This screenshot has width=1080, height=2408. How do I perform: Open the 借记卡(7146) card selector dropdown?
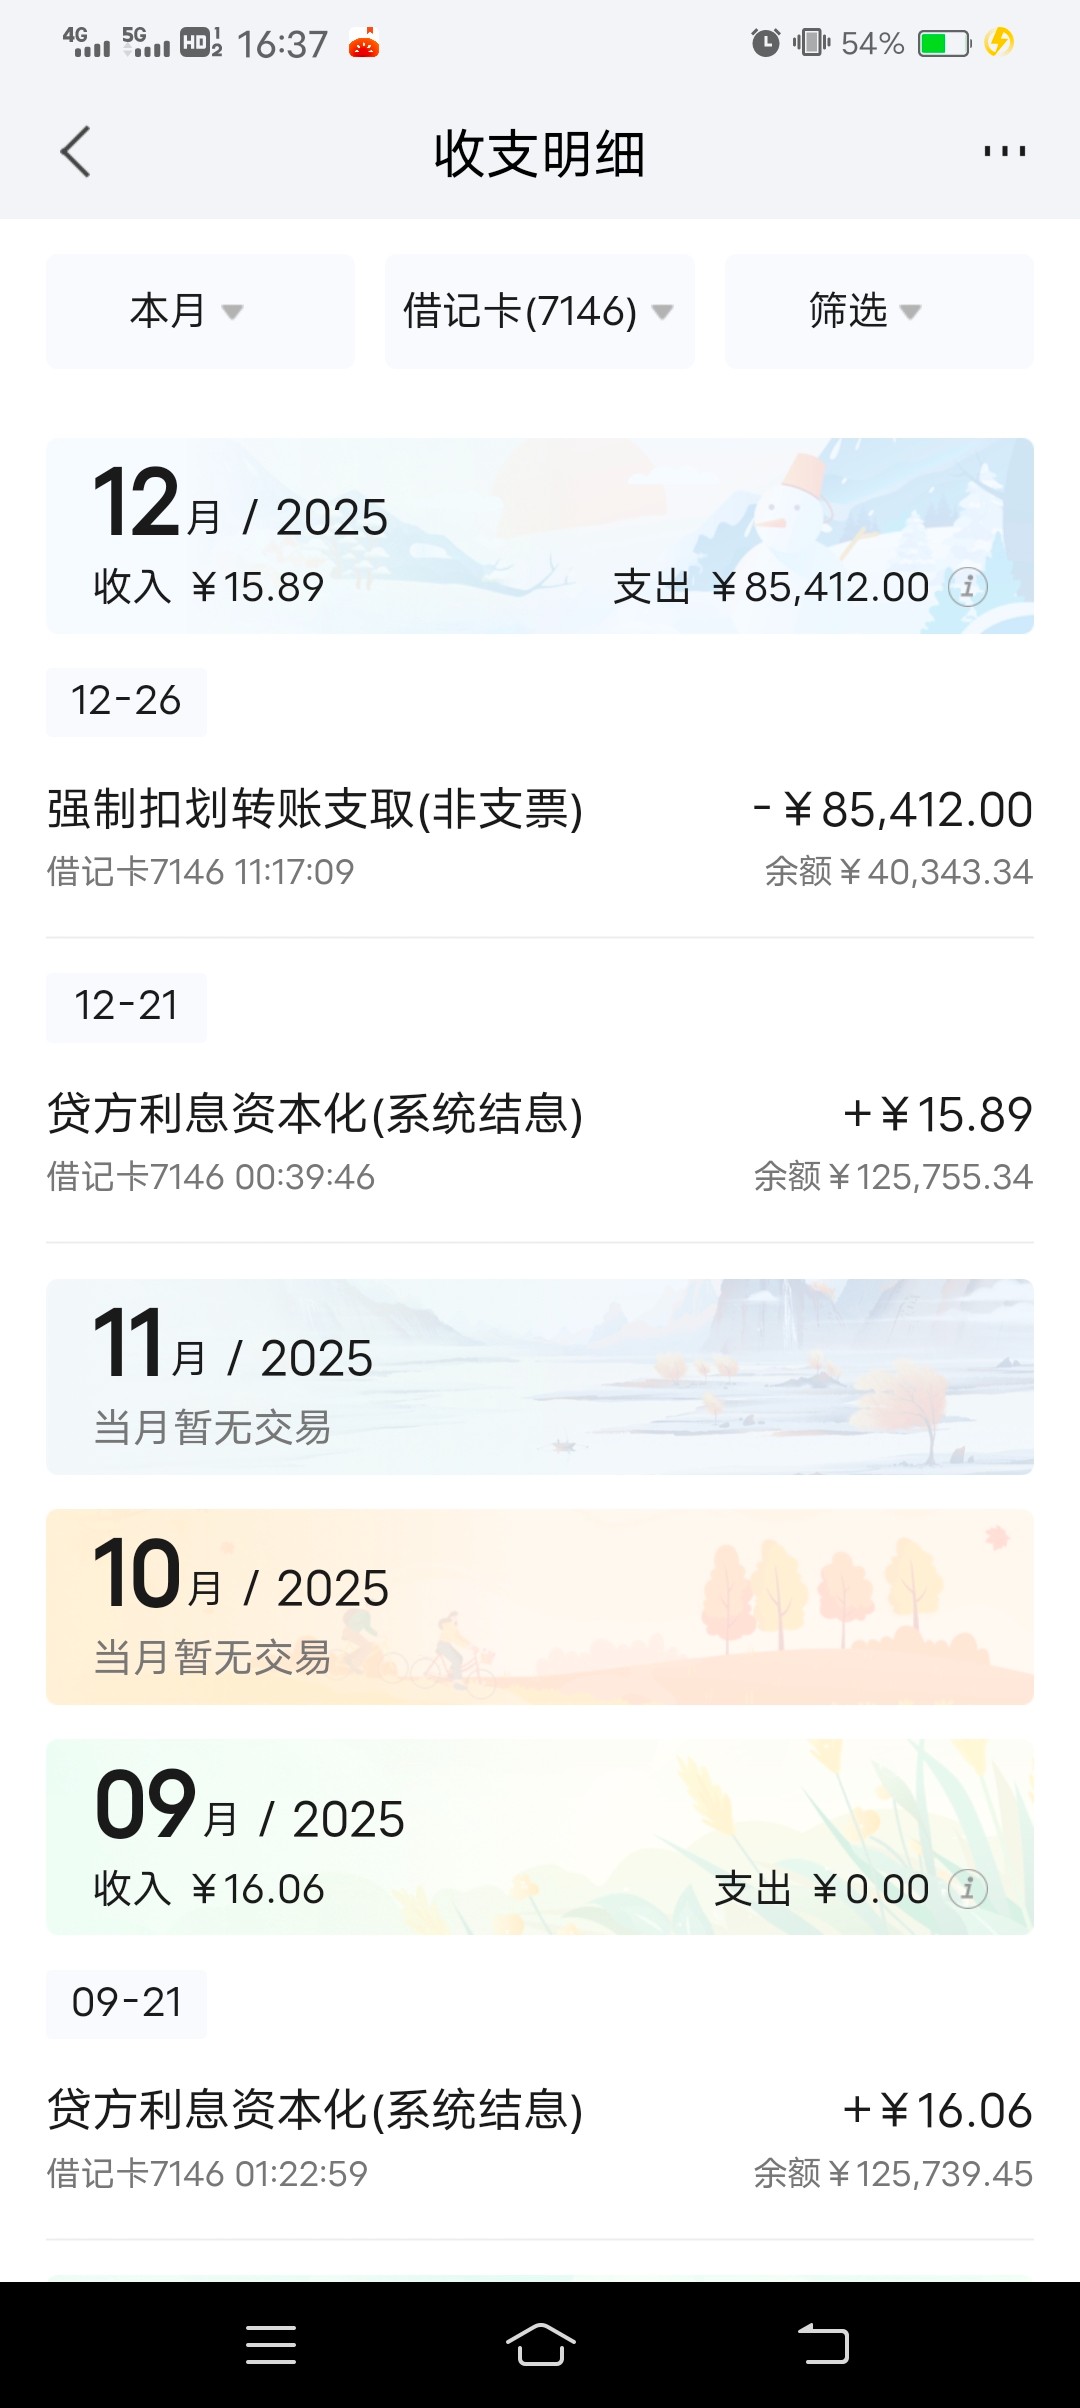[539, 311]
